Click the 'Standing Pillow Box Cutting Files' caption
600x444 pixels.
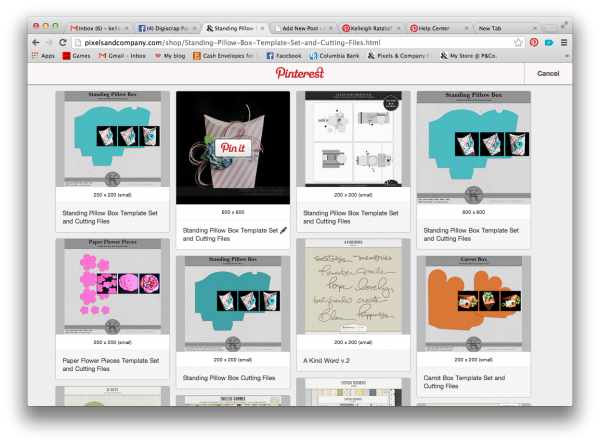229,378
